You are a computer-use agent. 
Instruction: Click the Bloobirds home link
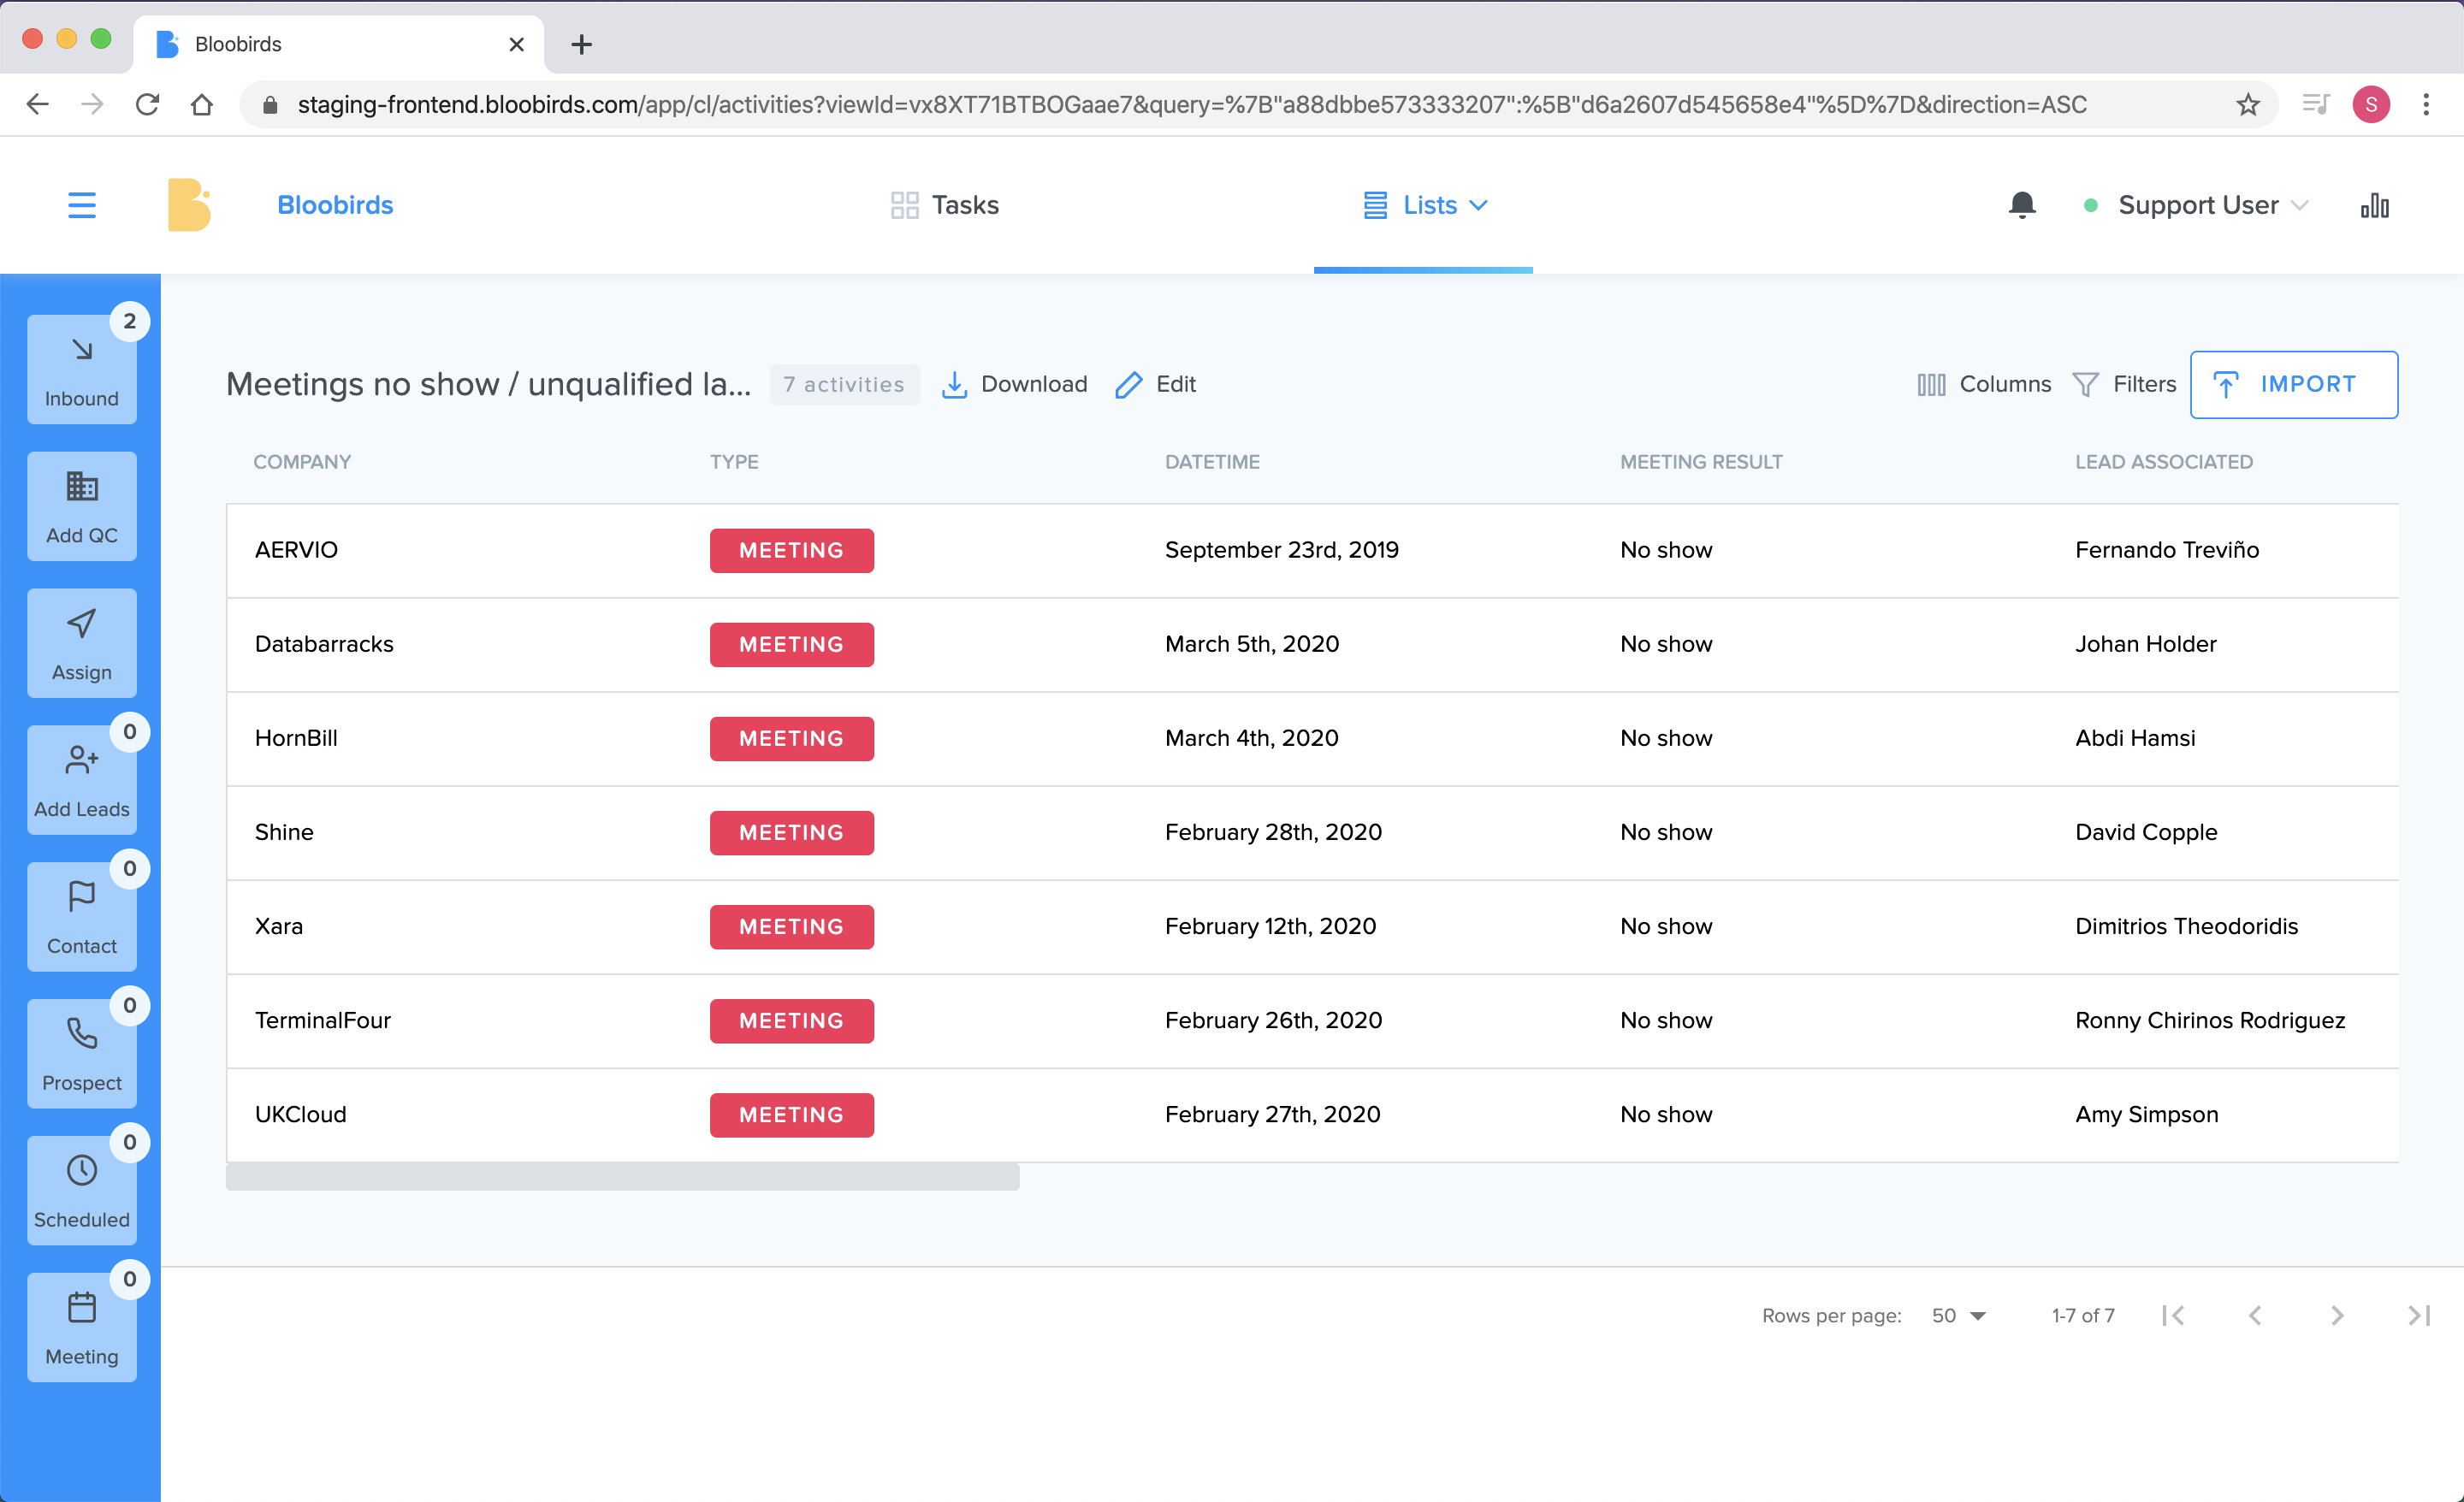(x=335, y=205)
